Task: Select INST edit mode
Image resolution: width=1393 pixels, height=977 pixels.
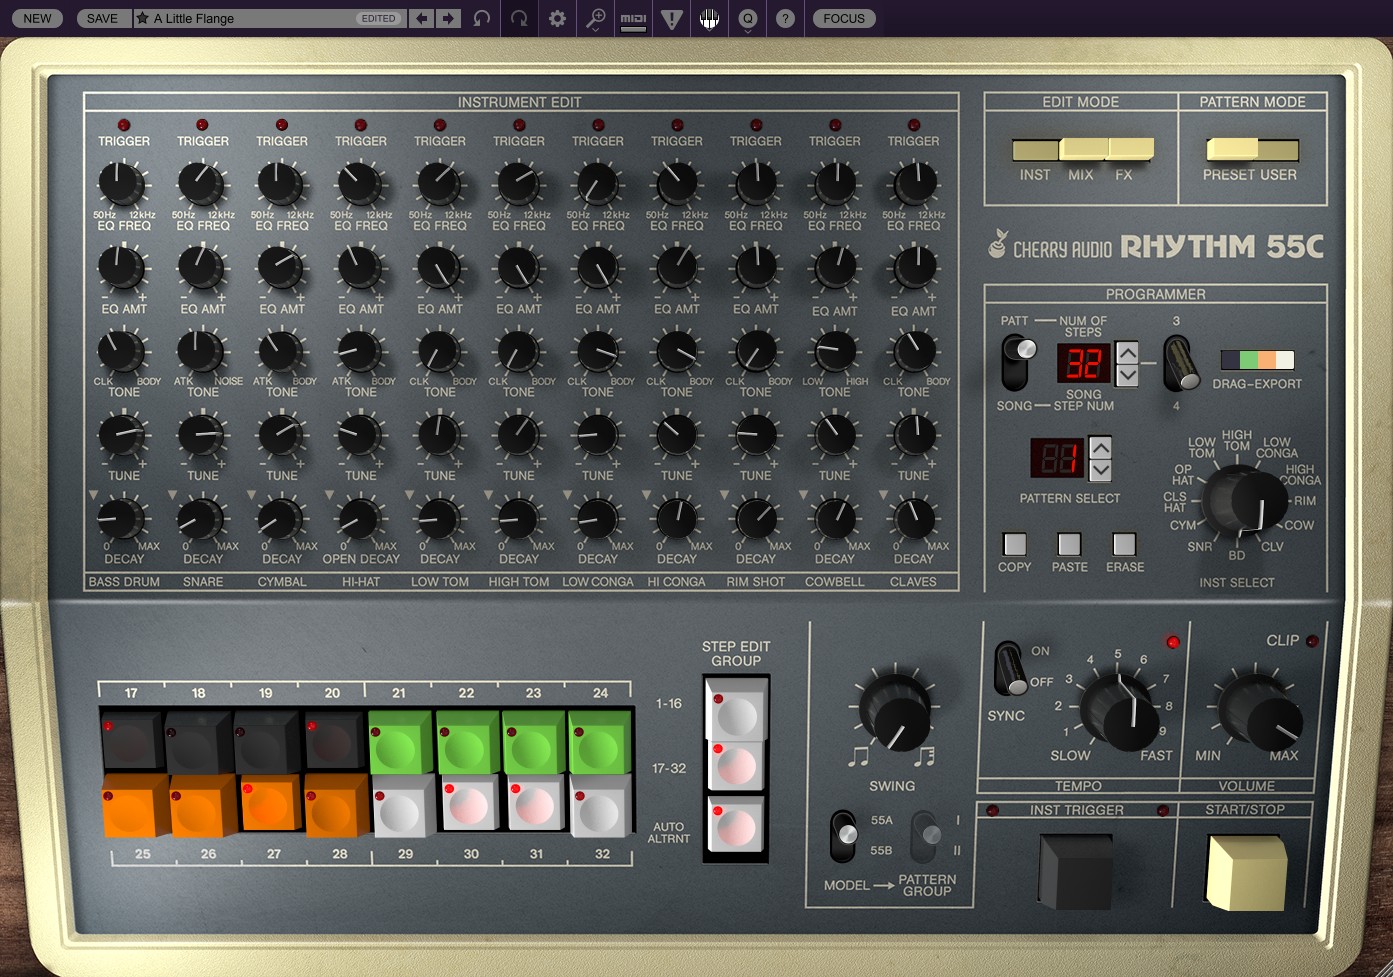Action: (x=1035, y=151)
